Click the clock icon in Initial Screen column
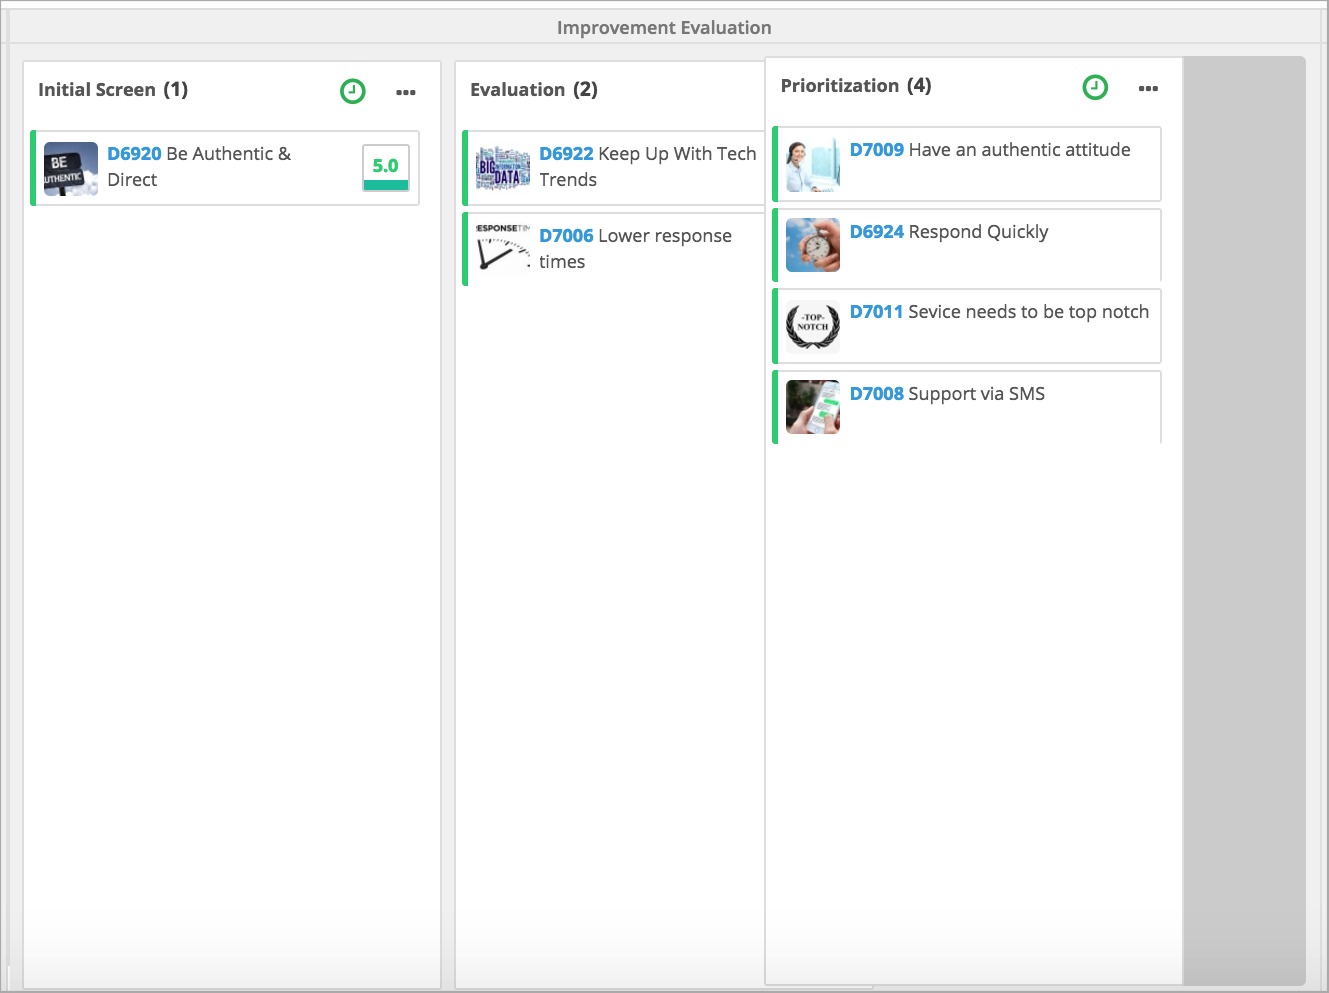The height and width of the screenshot is (993, 1329). point(353,91)
